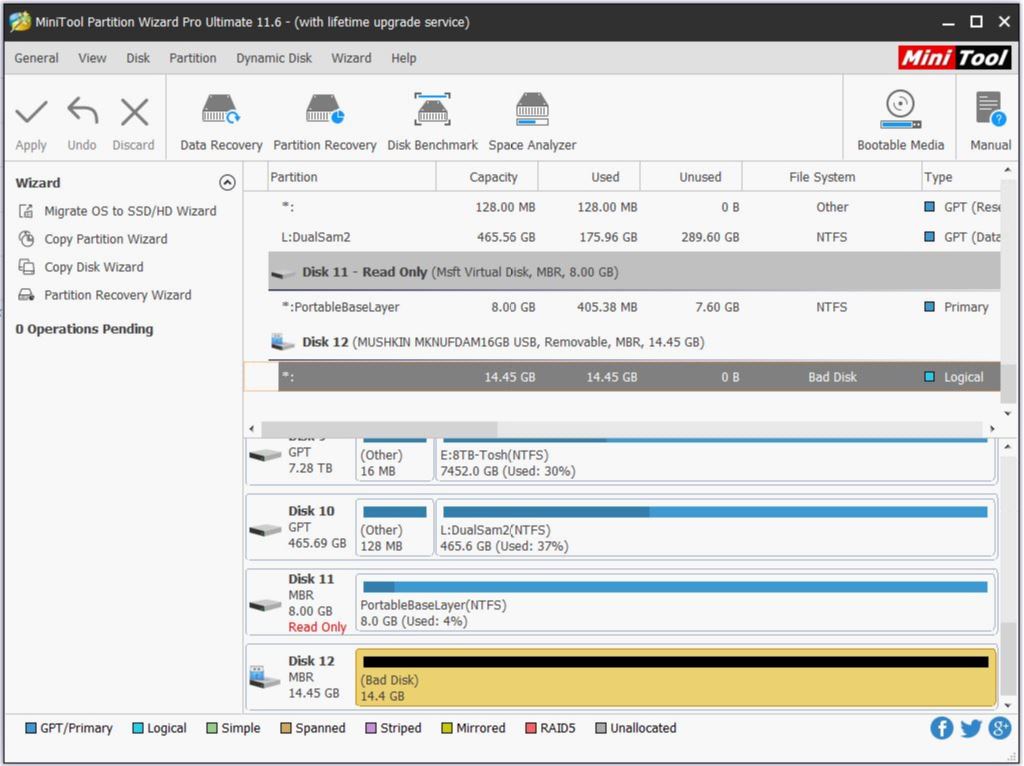This screenshot has height=766, width=1024.
Task: Open the Dynamic Disk menu
Action: pos(274,58)
